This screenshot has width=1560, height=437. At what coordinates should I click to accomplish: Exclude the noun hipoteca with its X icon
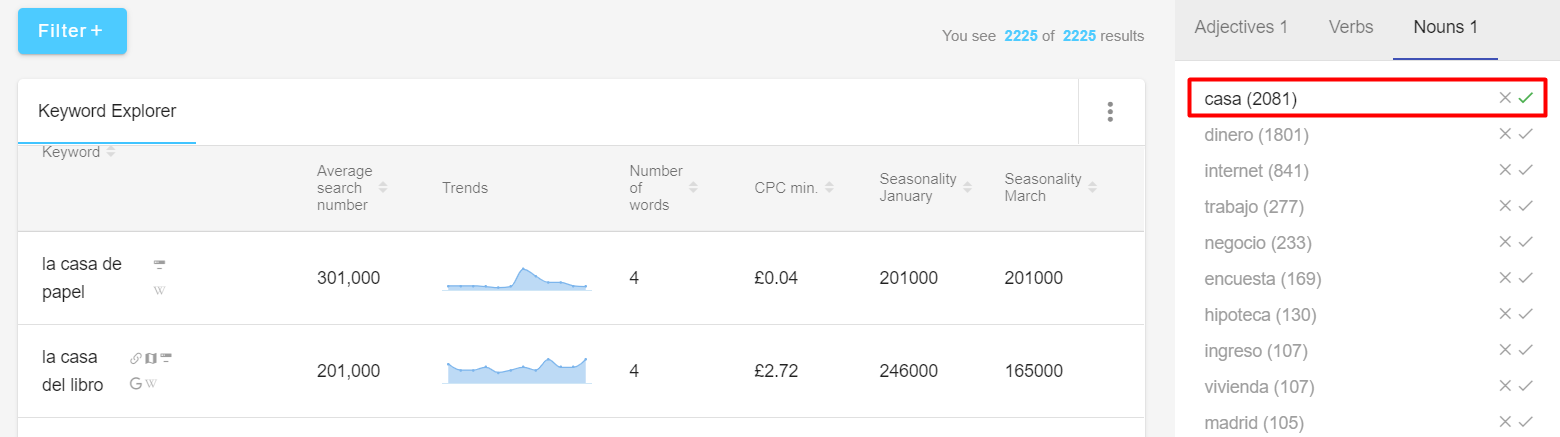coord(1505,314)
